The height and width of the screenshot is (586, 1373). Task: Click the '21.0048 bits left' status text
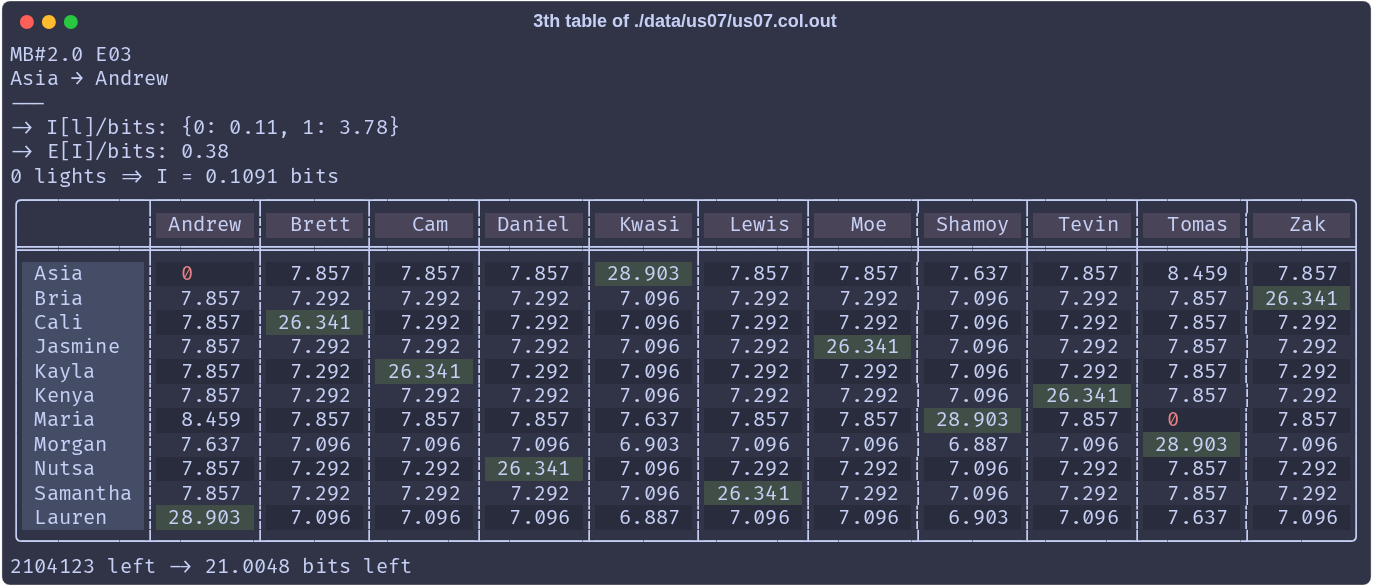(308, 567)
